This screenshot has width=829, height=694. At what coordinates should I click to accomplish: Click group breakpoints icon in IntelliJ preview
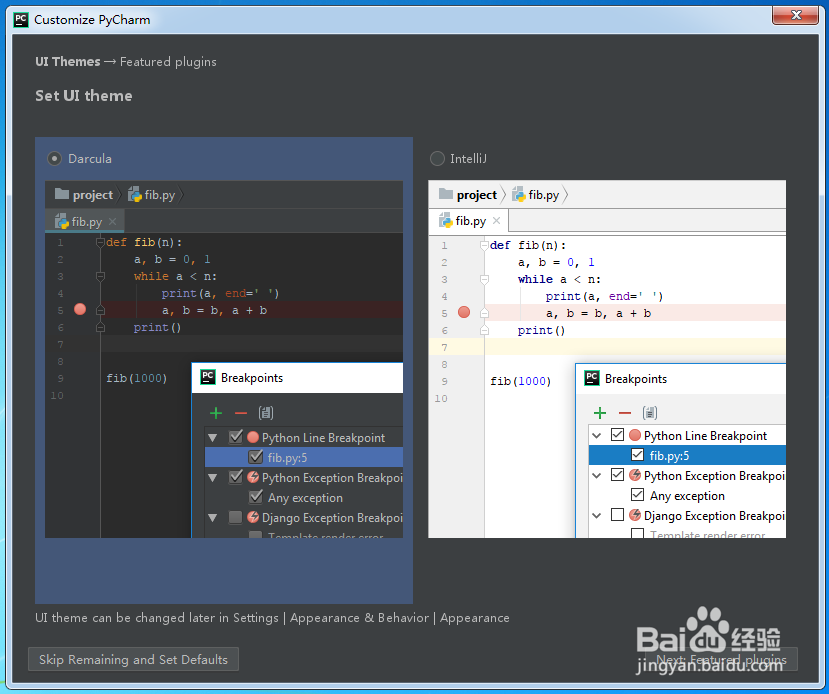tap(650, 413)
